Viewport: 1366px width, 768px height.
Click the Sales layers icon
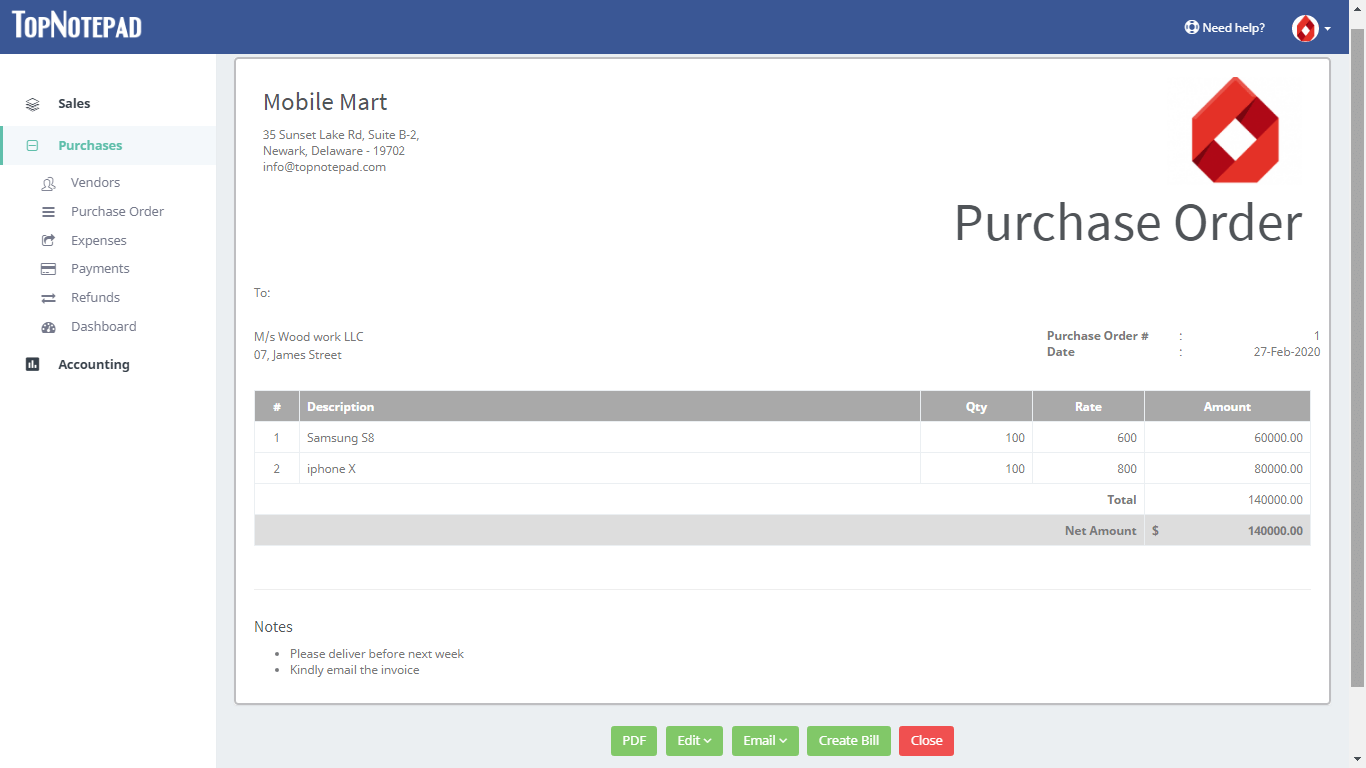tap(32, 104)
